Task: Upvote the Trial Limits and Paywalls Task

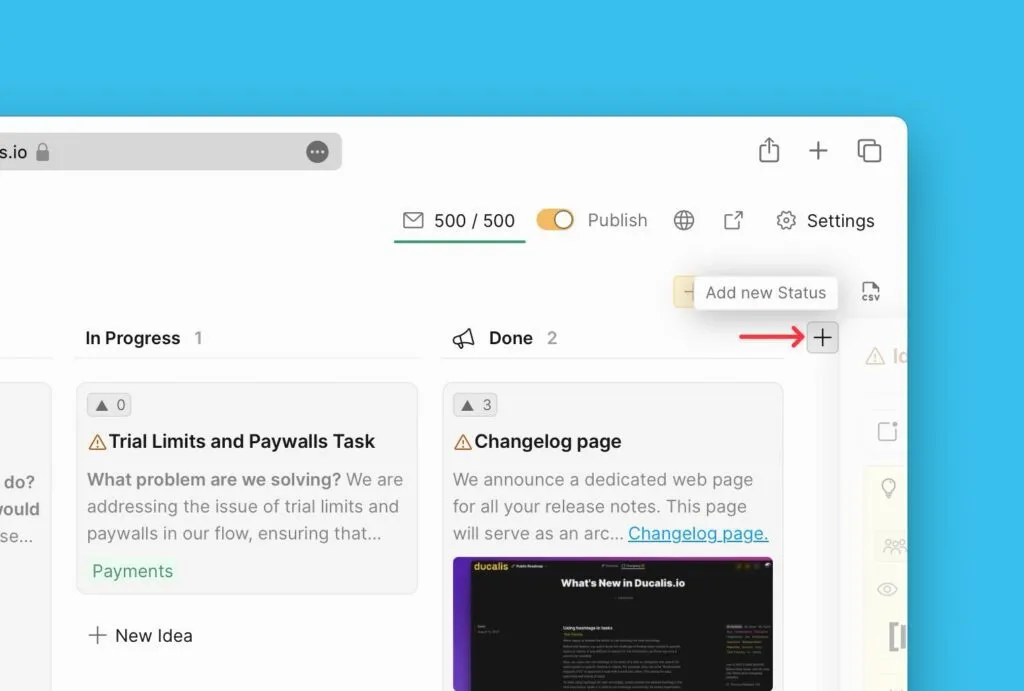Action: [109, 405]
